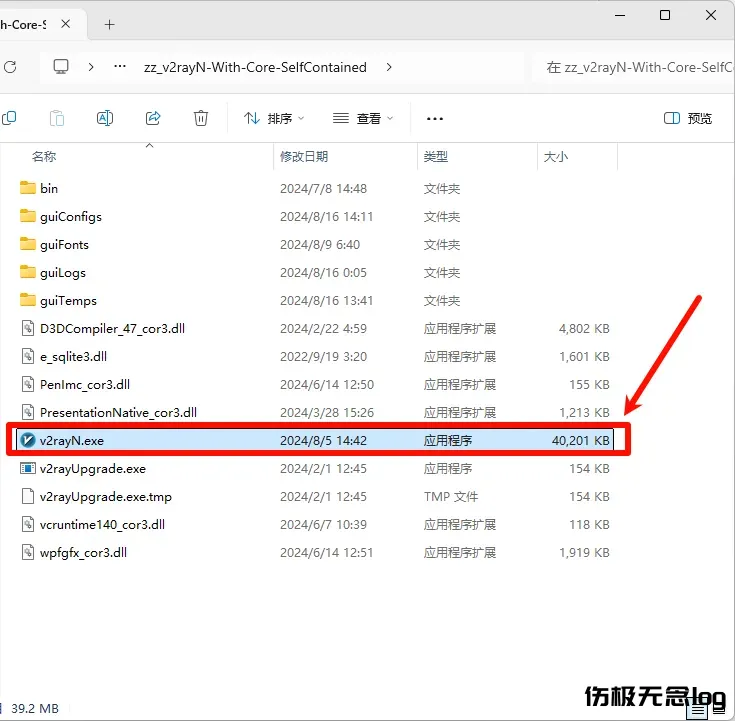This screenshot has height=721, width=735.
Task: Click the 40,201 KB size cell
Action: 581,440
